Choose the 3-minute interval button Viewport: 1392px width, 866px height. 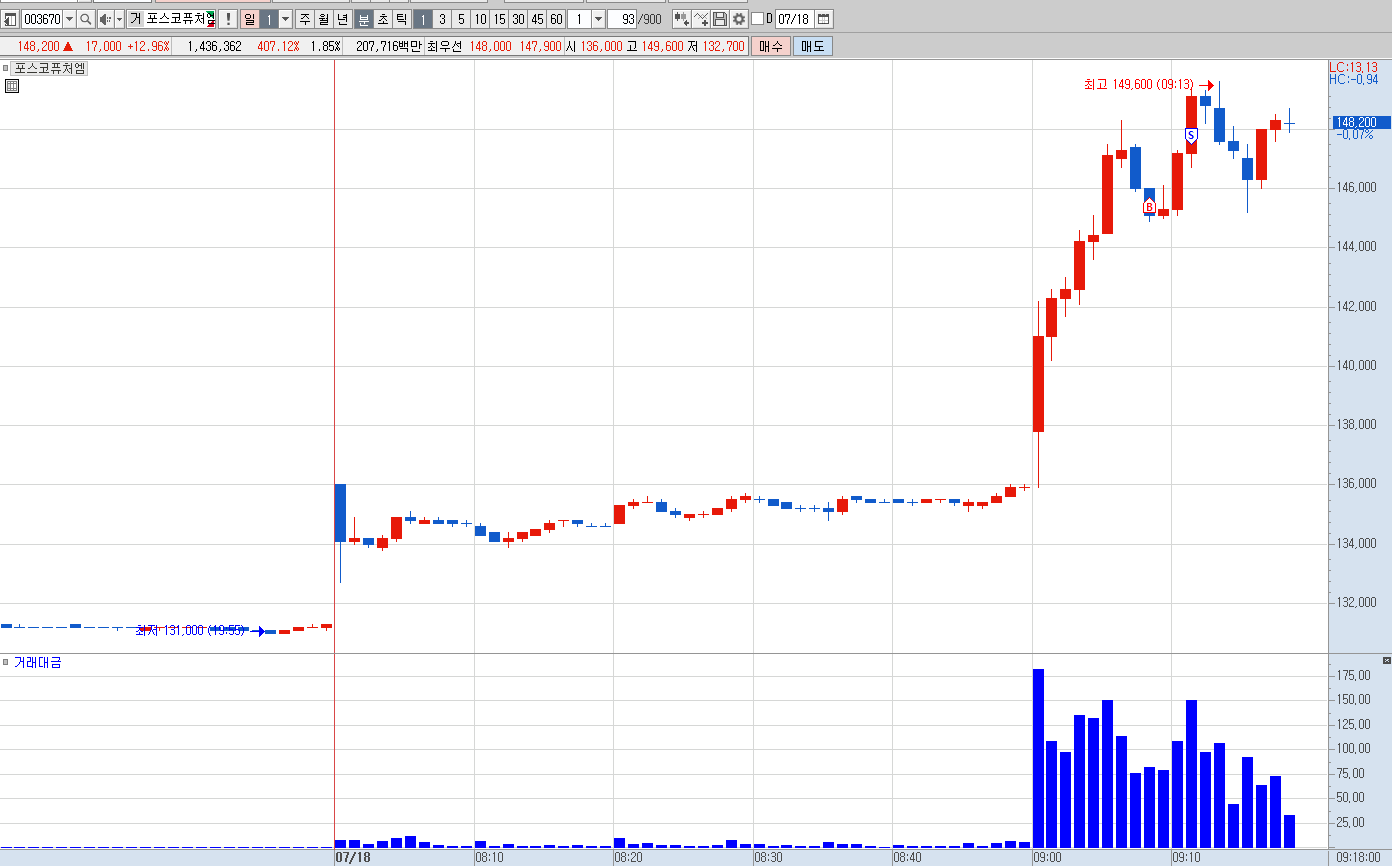[x=442, y=19]
